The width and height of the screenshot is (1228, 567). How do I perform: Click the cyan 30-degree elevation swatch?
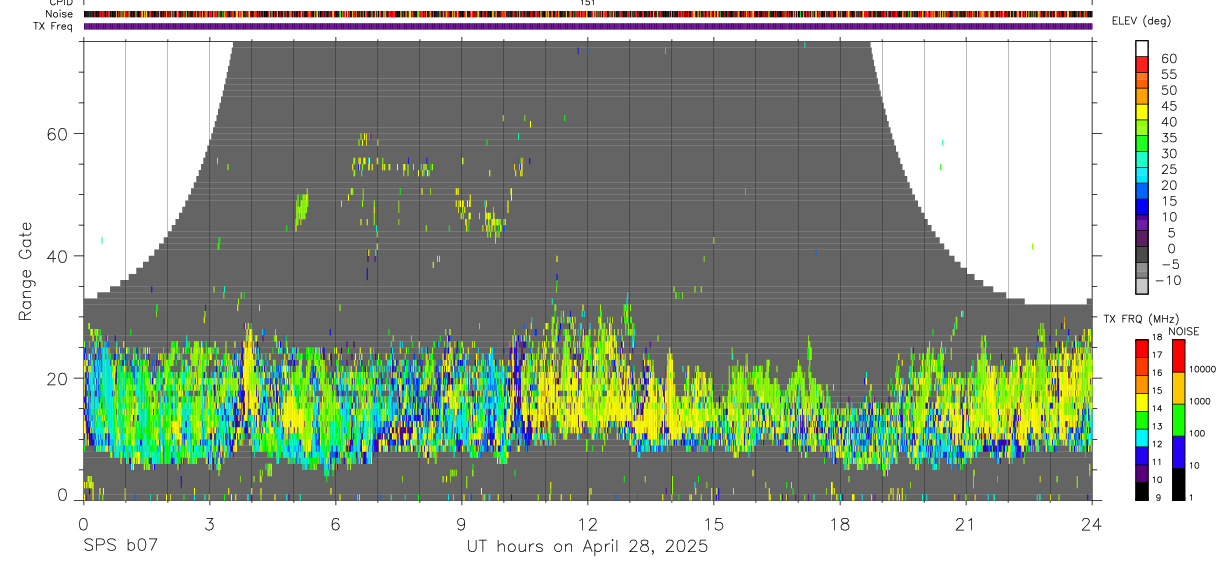point(1142,160)
